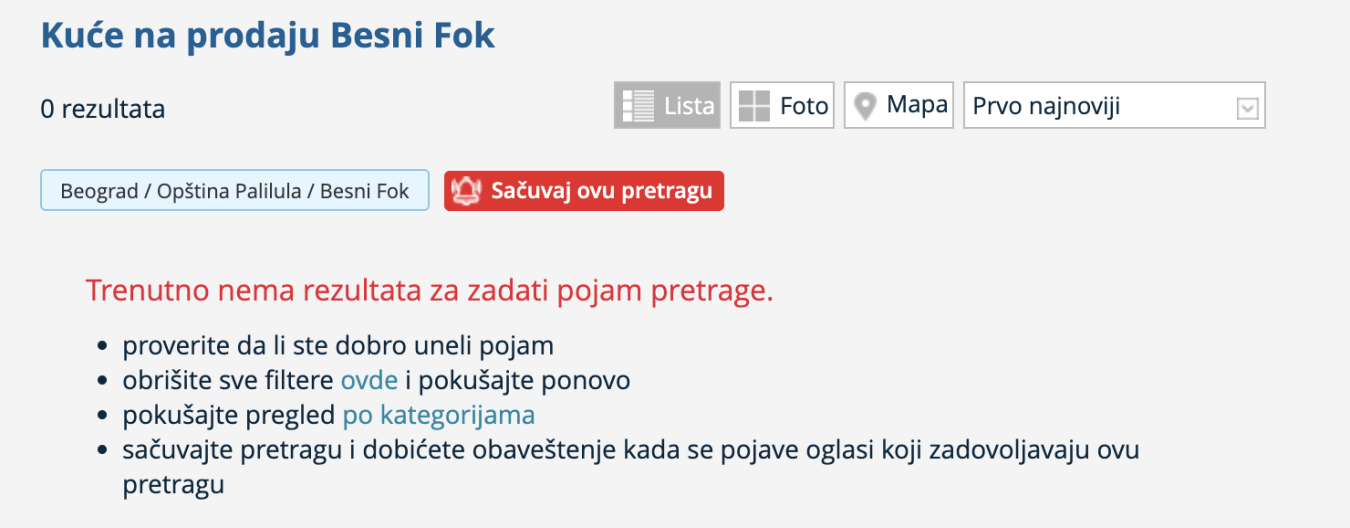Click the photo grid icon
1350x528 pixels.
point(754,105)
